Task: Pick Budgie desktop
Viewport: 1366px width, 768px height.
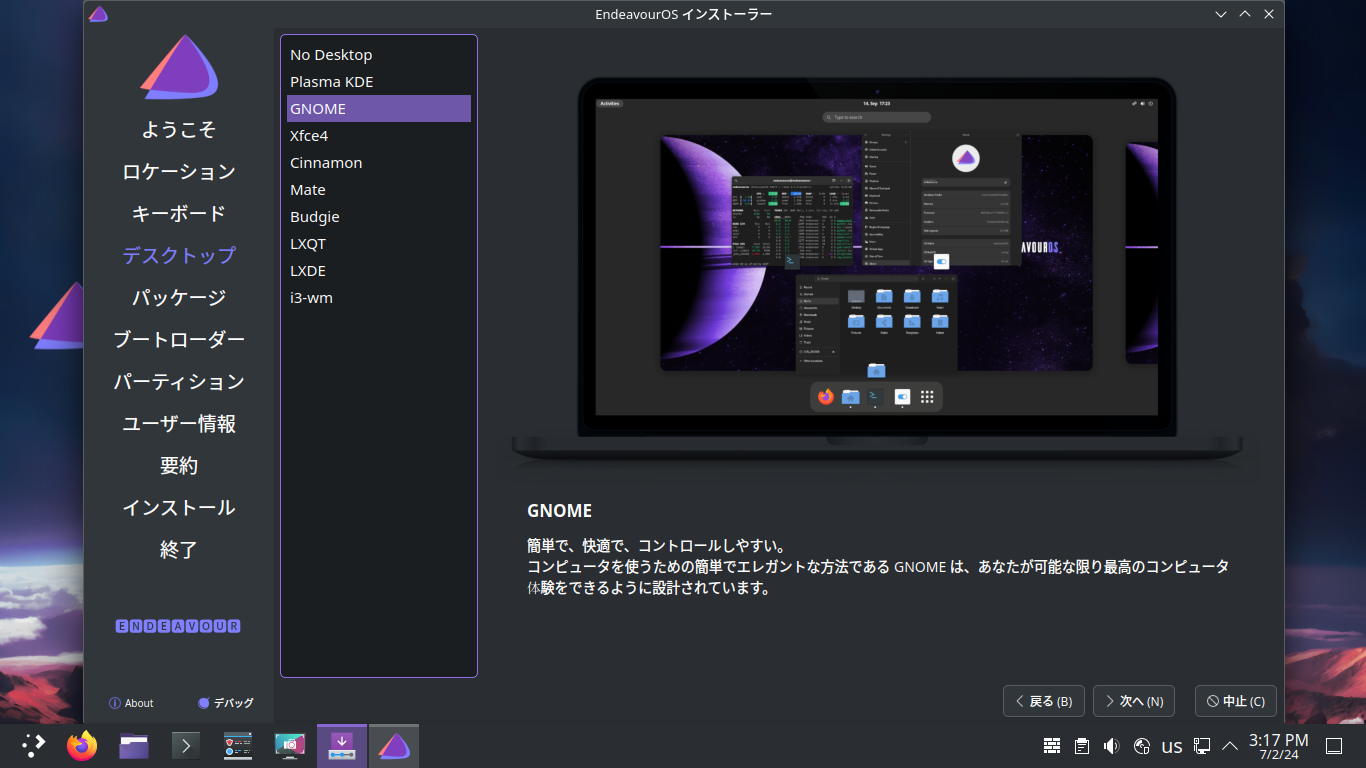Action: (x=379, y=217)
